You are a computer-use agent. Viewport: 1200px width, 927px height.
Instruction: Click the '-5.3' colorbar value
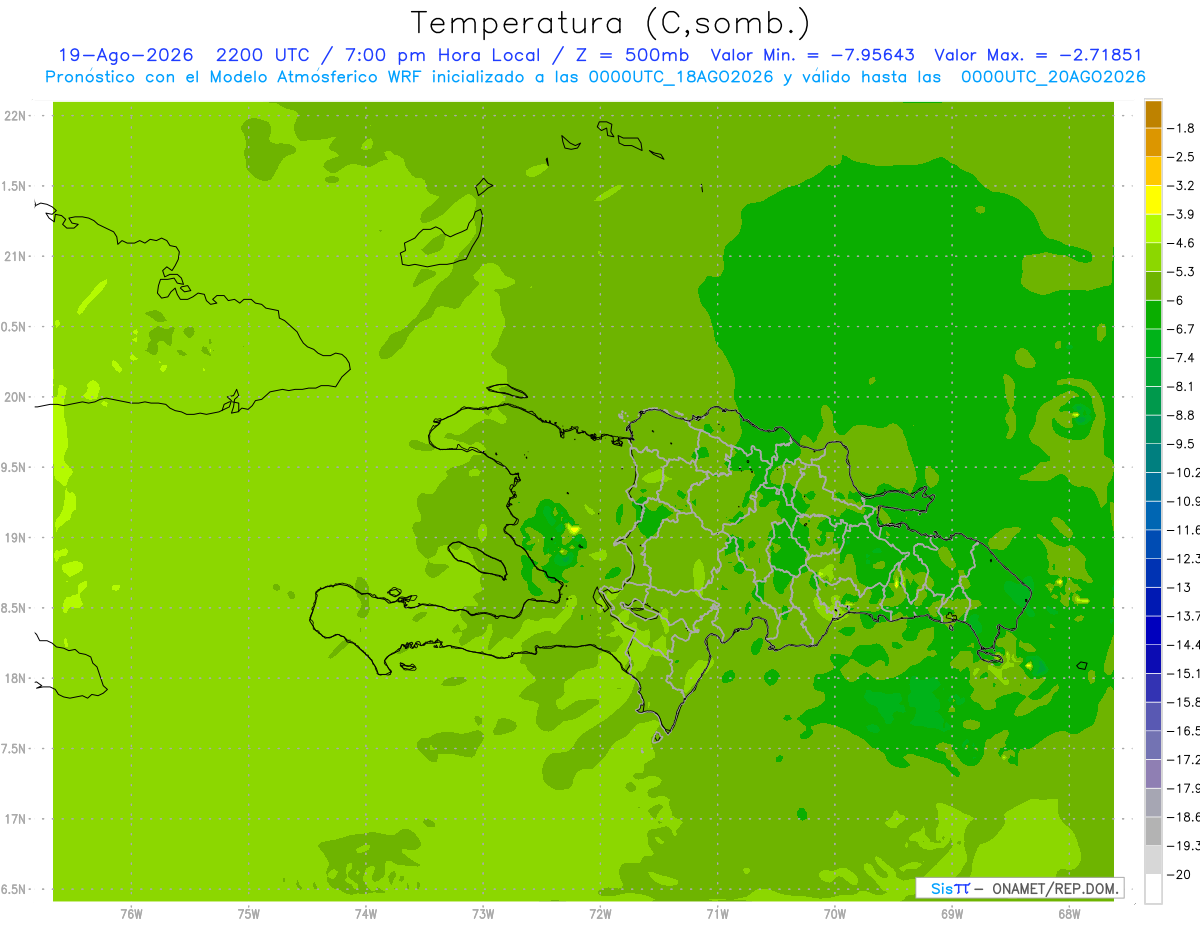(x=1181, y=271)
